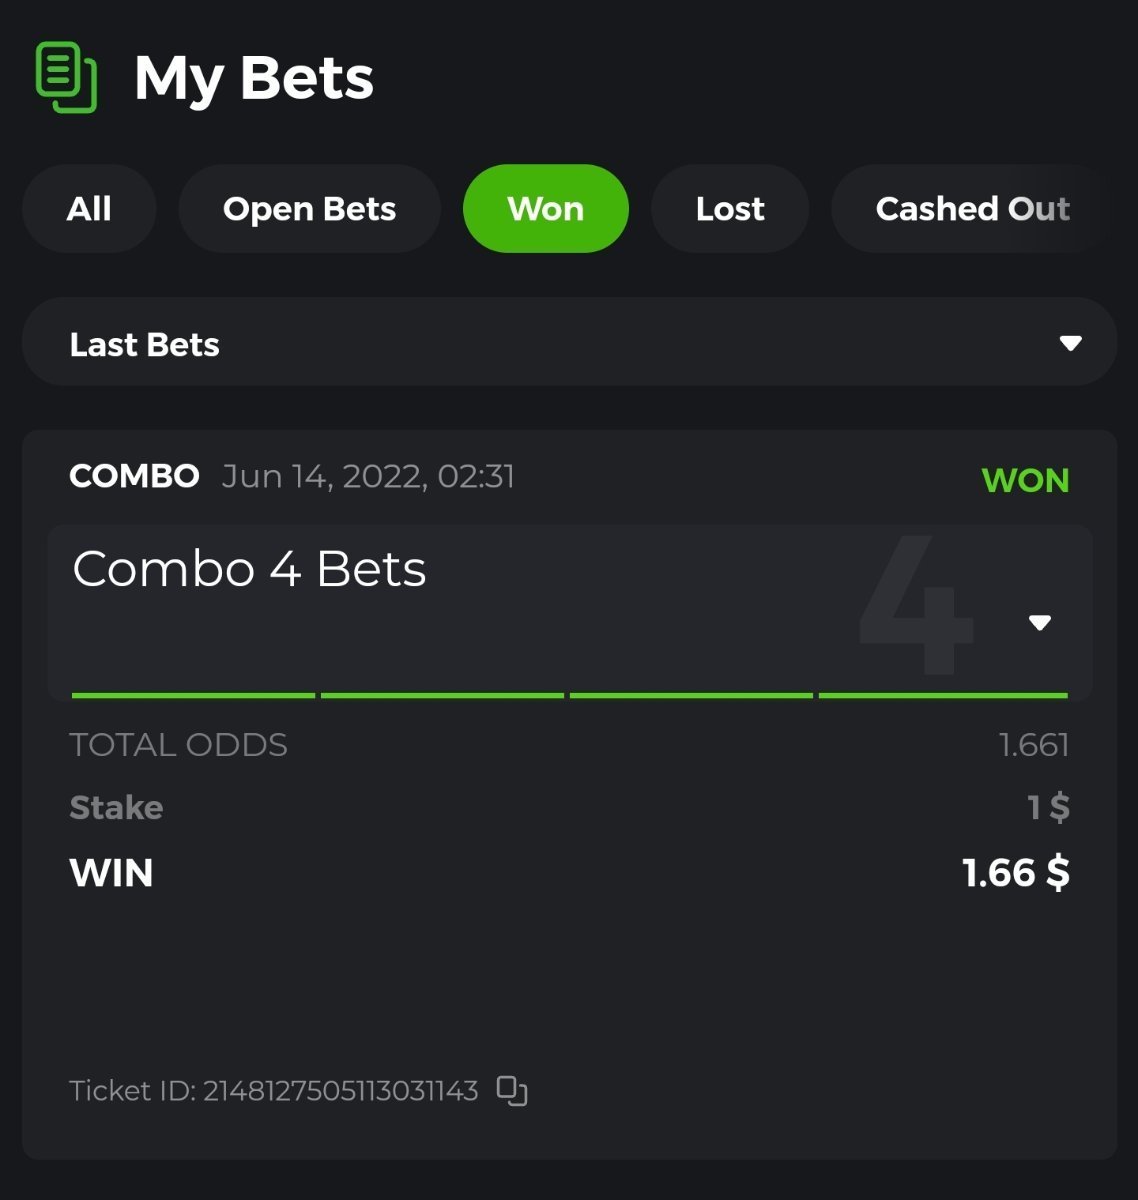Expand the Combo 4 Bets details arrow
Screen dimensions: 1138x1200
1040,623
